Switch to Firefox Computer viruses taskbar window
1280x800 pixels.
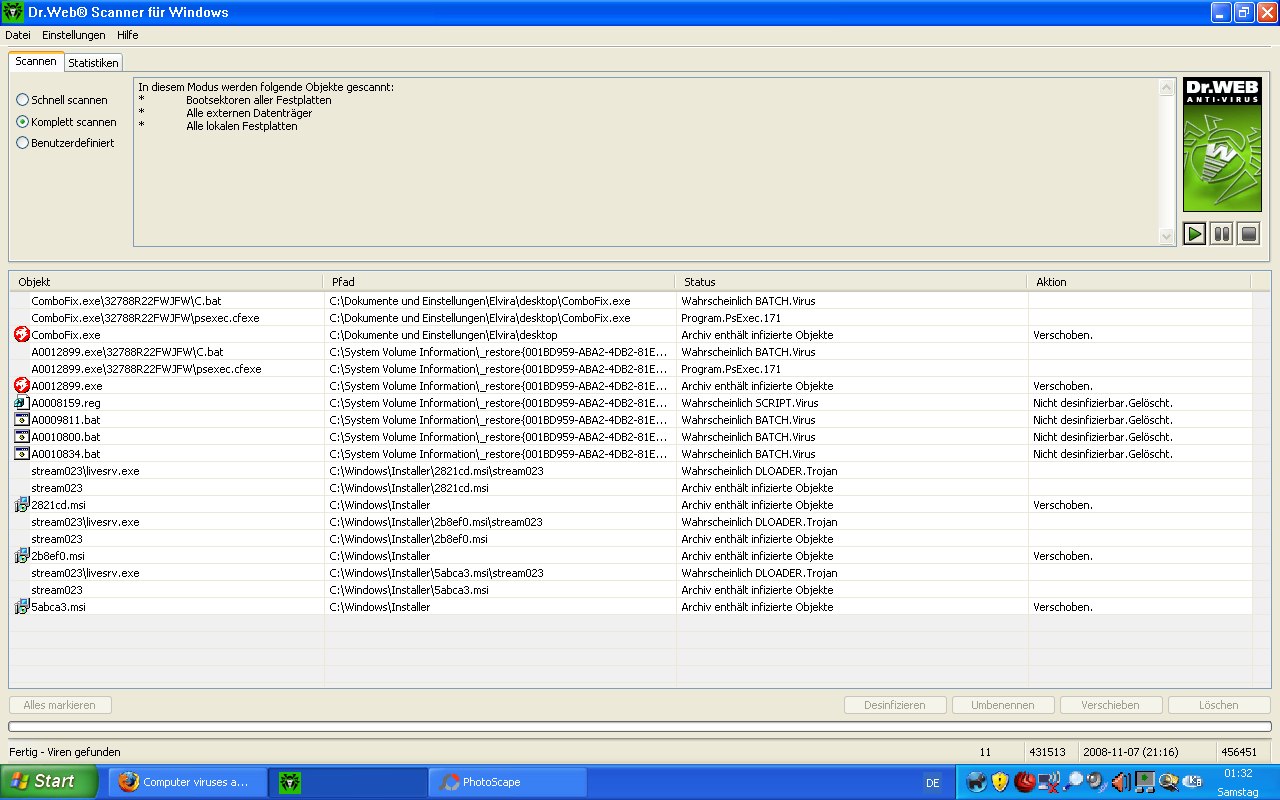click(187, 782)
